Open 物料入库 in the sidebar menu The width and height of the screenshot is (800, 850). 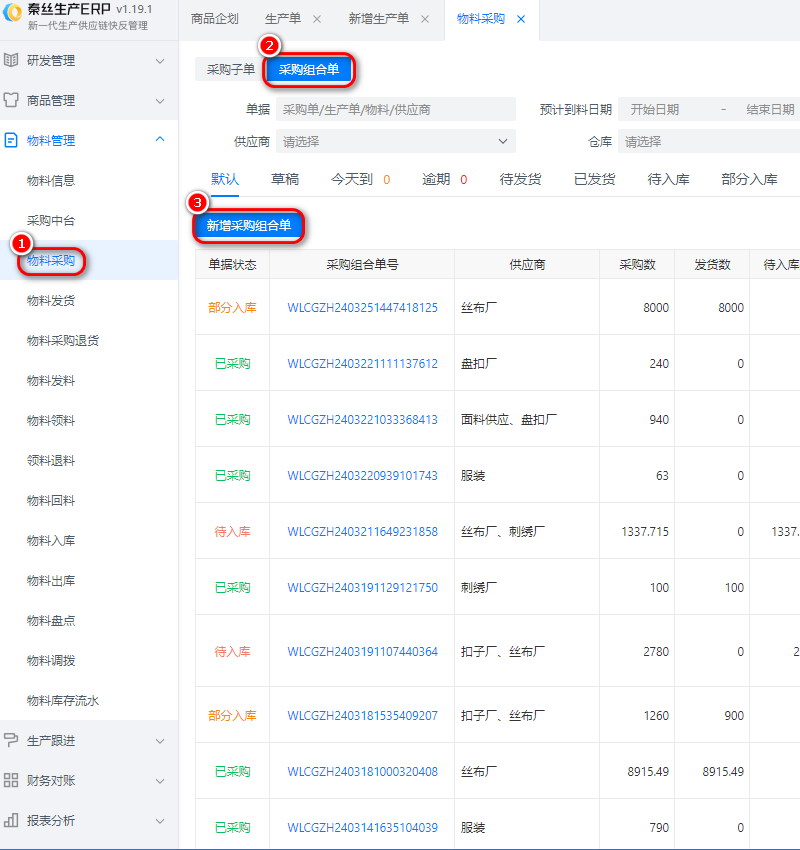pos(51,541)
